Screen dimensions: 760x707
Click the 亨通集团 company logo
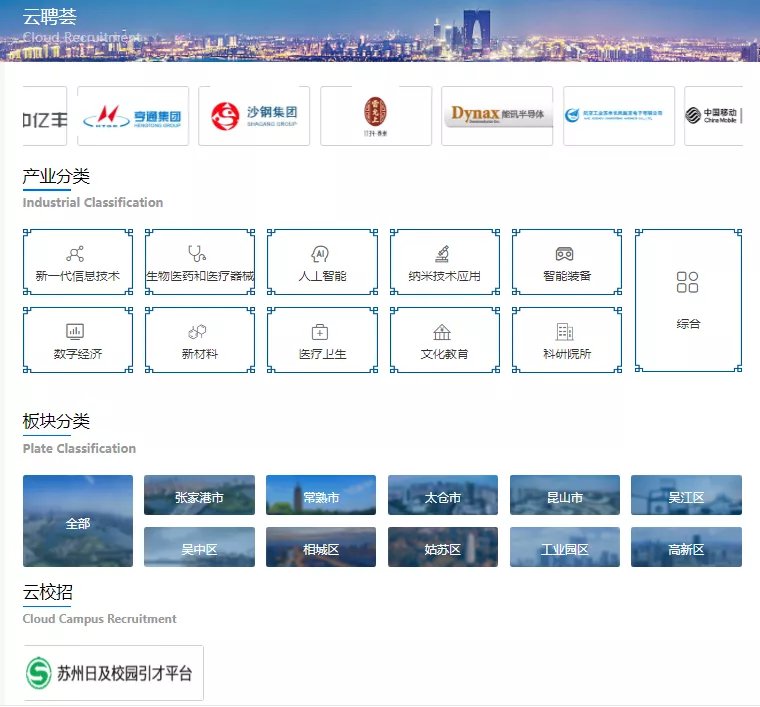tap(133, 116)
